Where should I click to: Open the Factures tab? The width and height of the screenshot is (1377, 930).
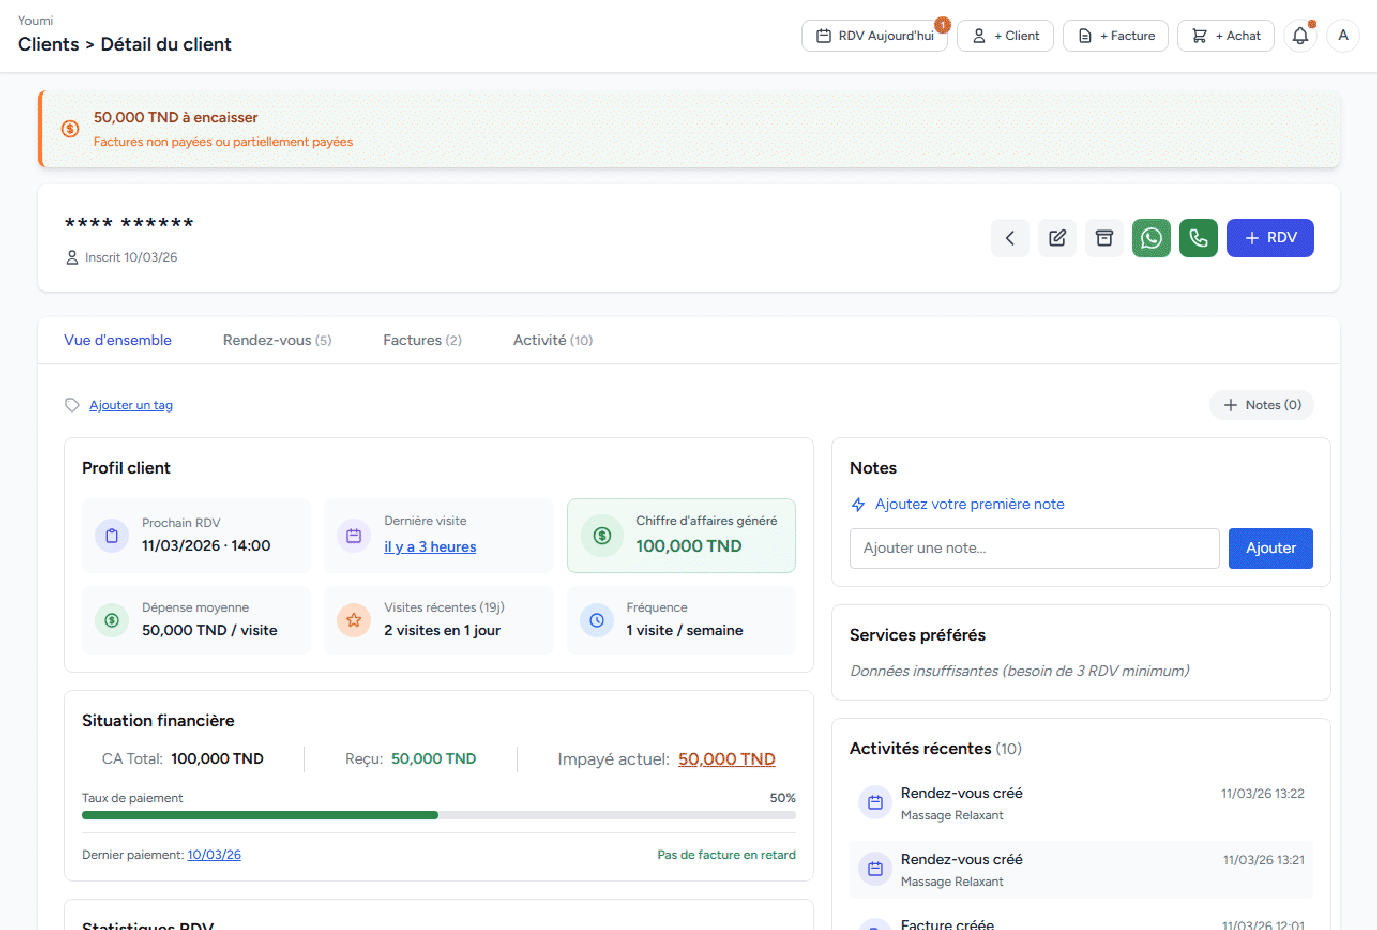422,340
